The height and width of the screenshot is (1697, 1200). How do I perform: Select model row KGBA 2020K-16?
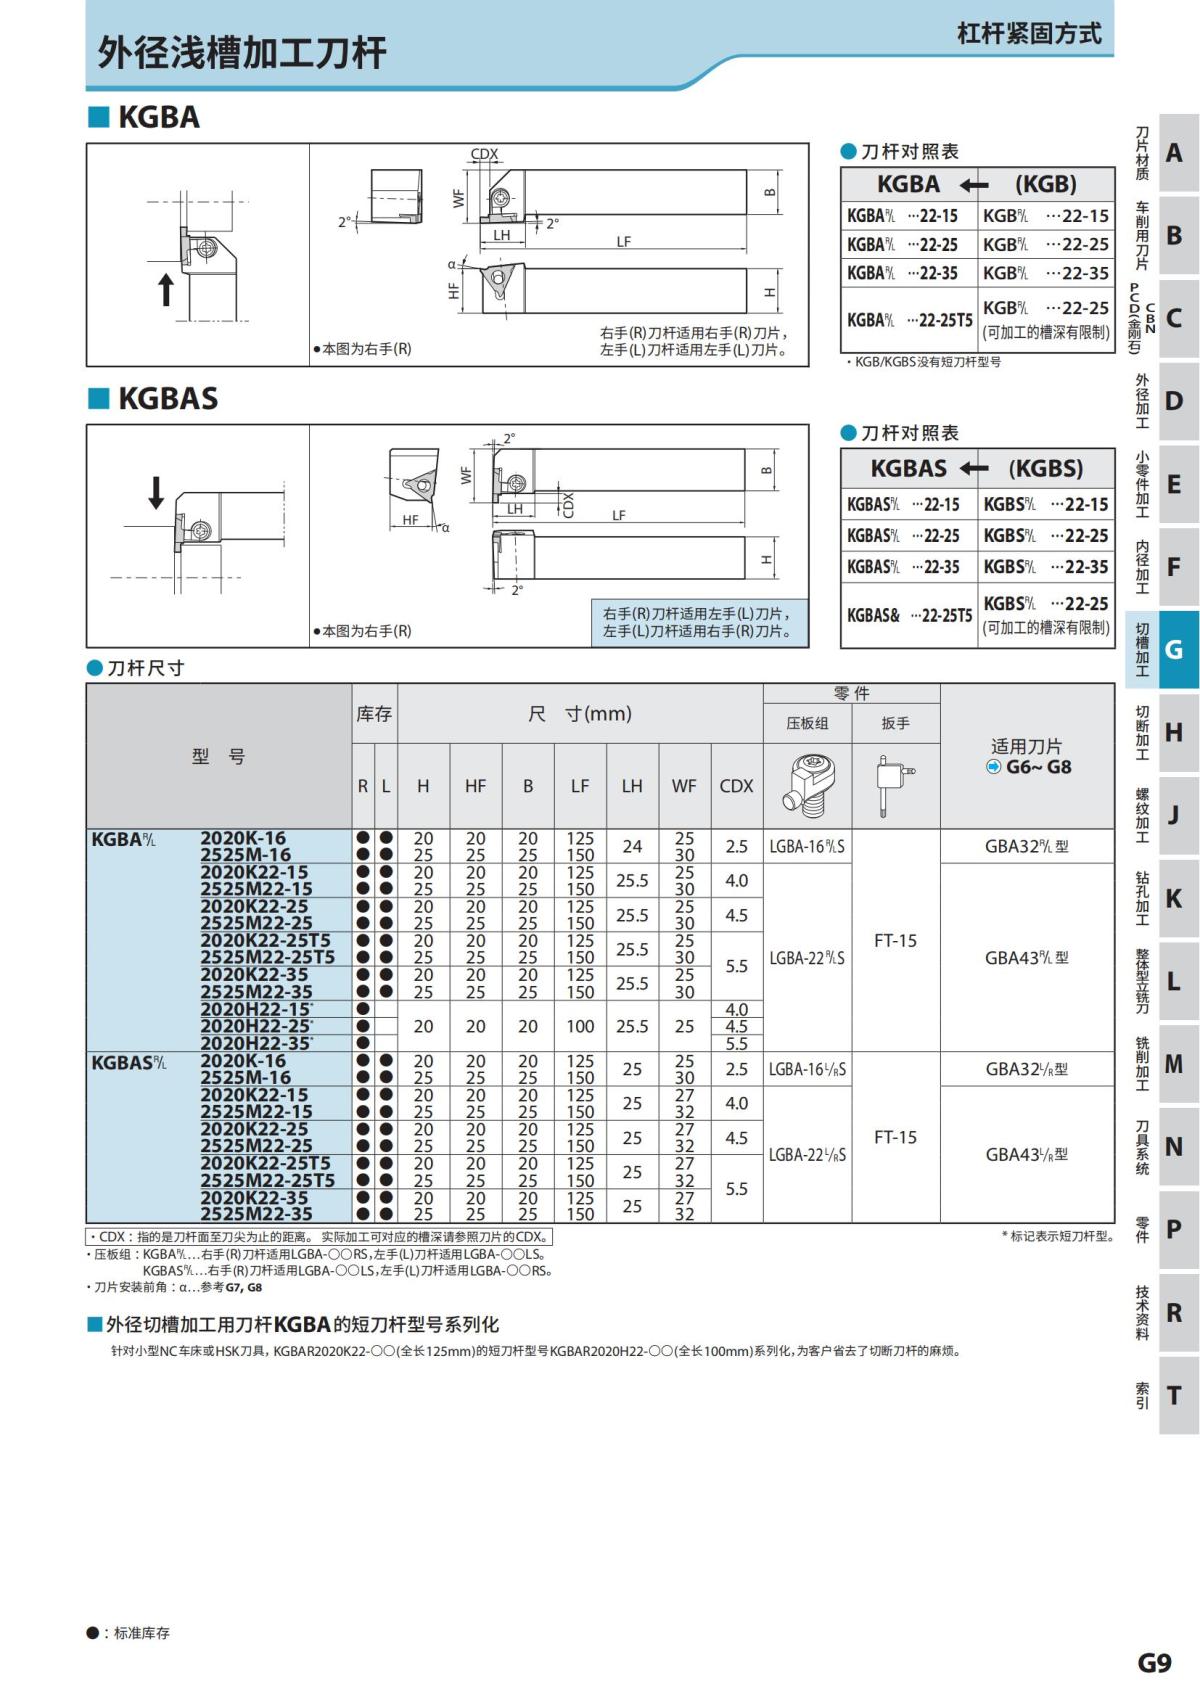[x=243, y=838]
